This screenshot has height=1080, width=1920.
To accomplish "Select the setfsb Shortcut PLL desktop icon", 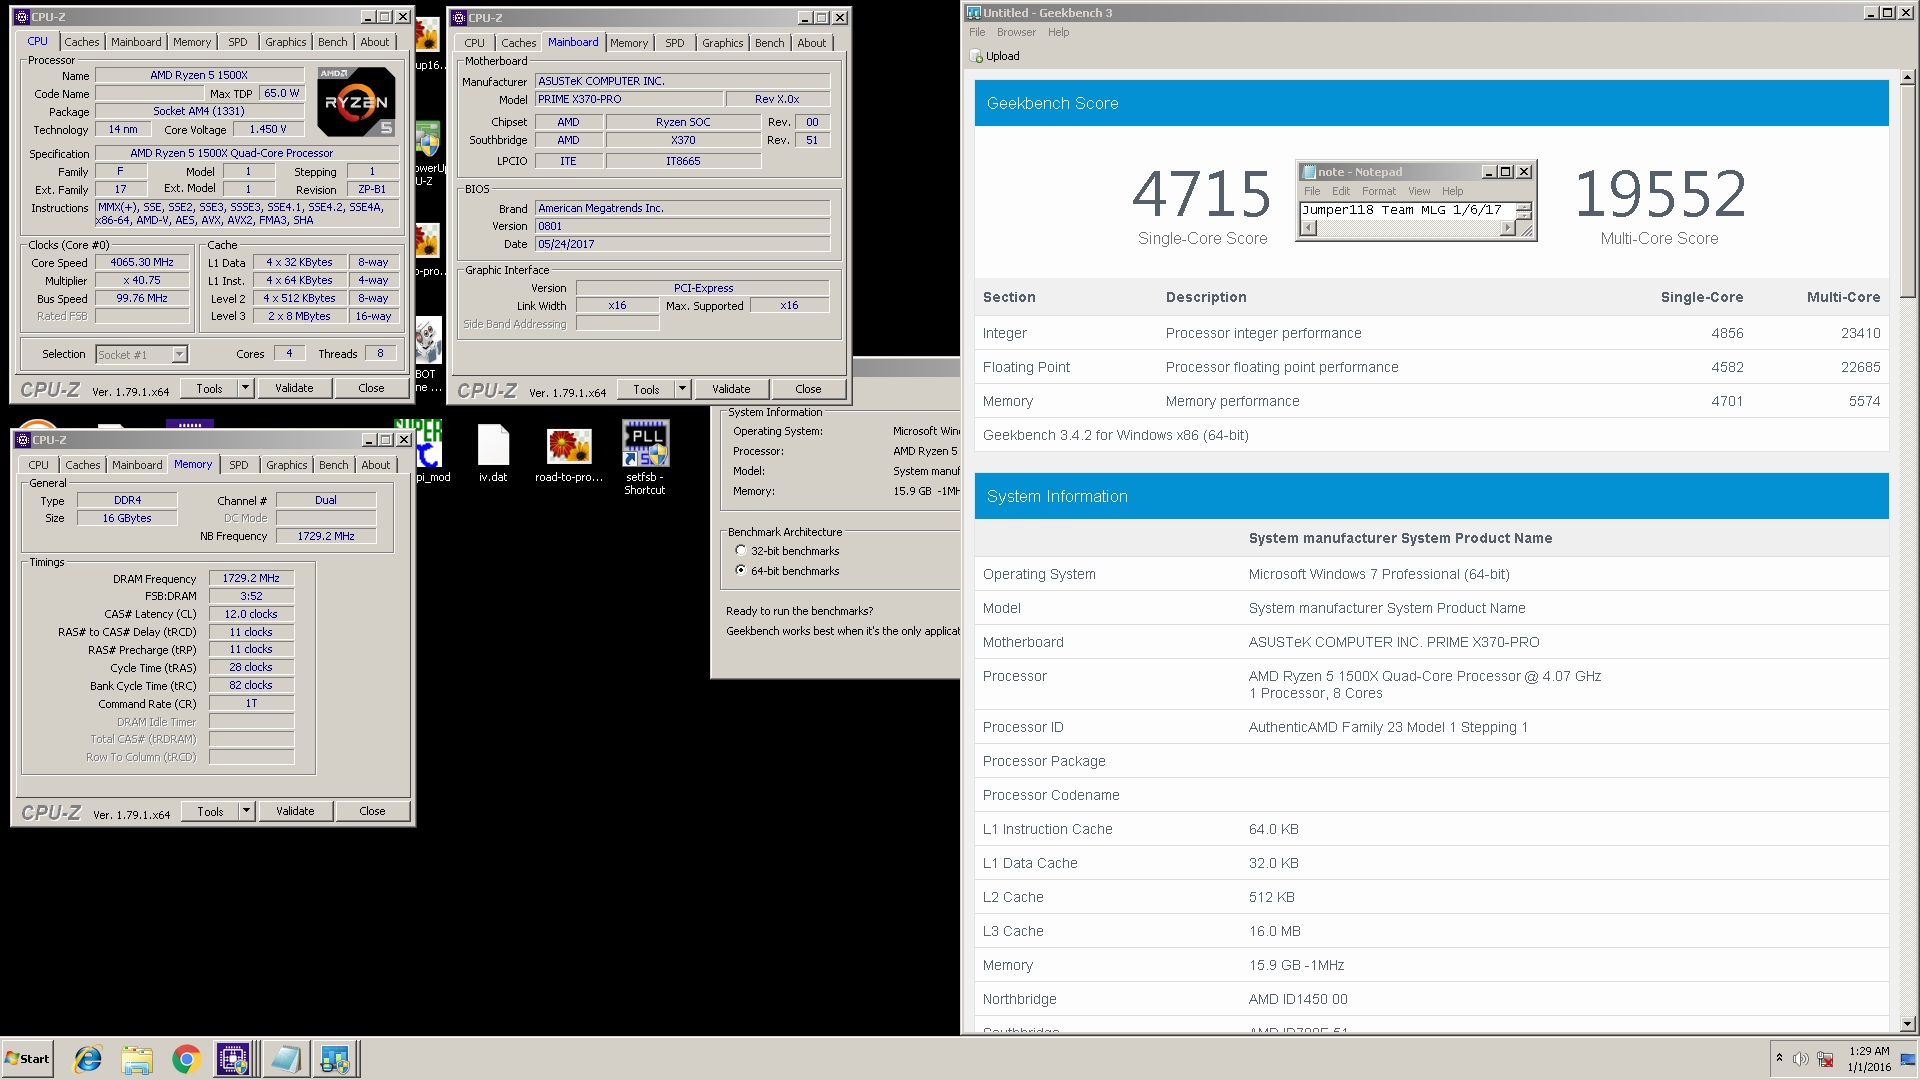I will pos(645,457).
